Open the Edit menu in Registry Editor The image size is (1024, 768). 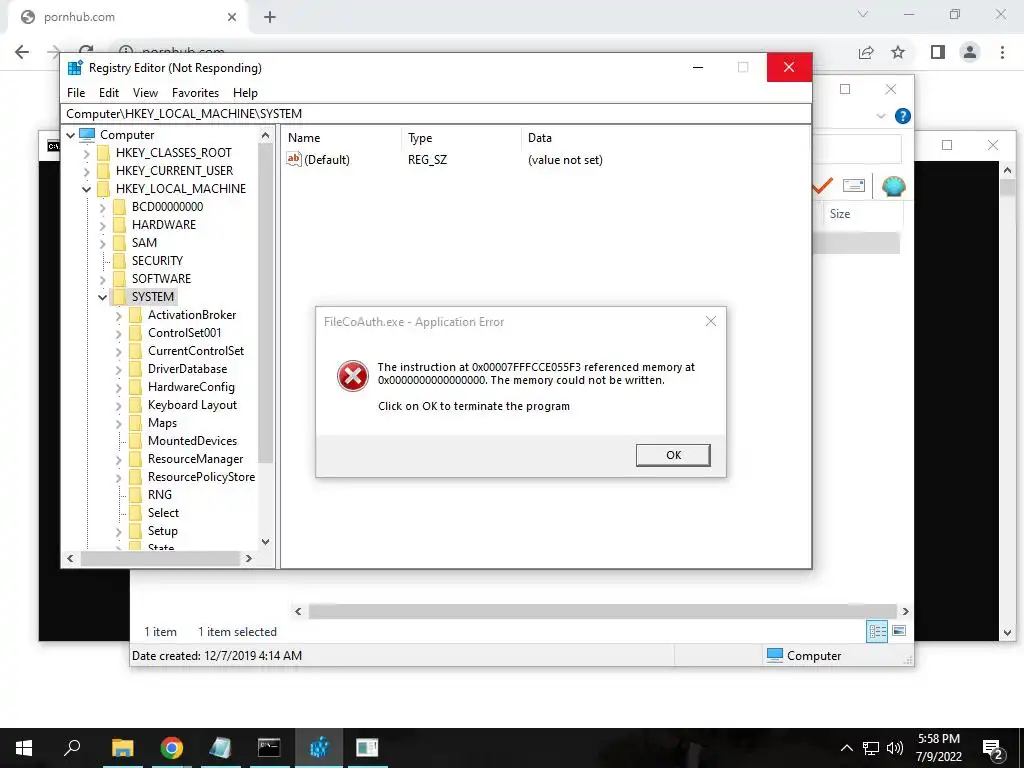tap(108, 93)
